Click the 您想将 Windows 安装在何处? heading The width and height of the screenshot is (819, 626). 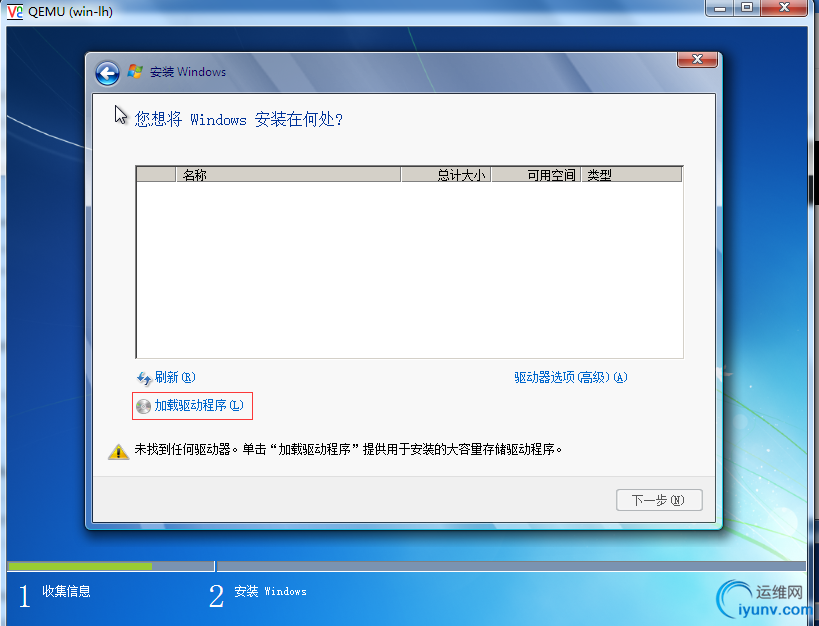[x=239, y=120]
